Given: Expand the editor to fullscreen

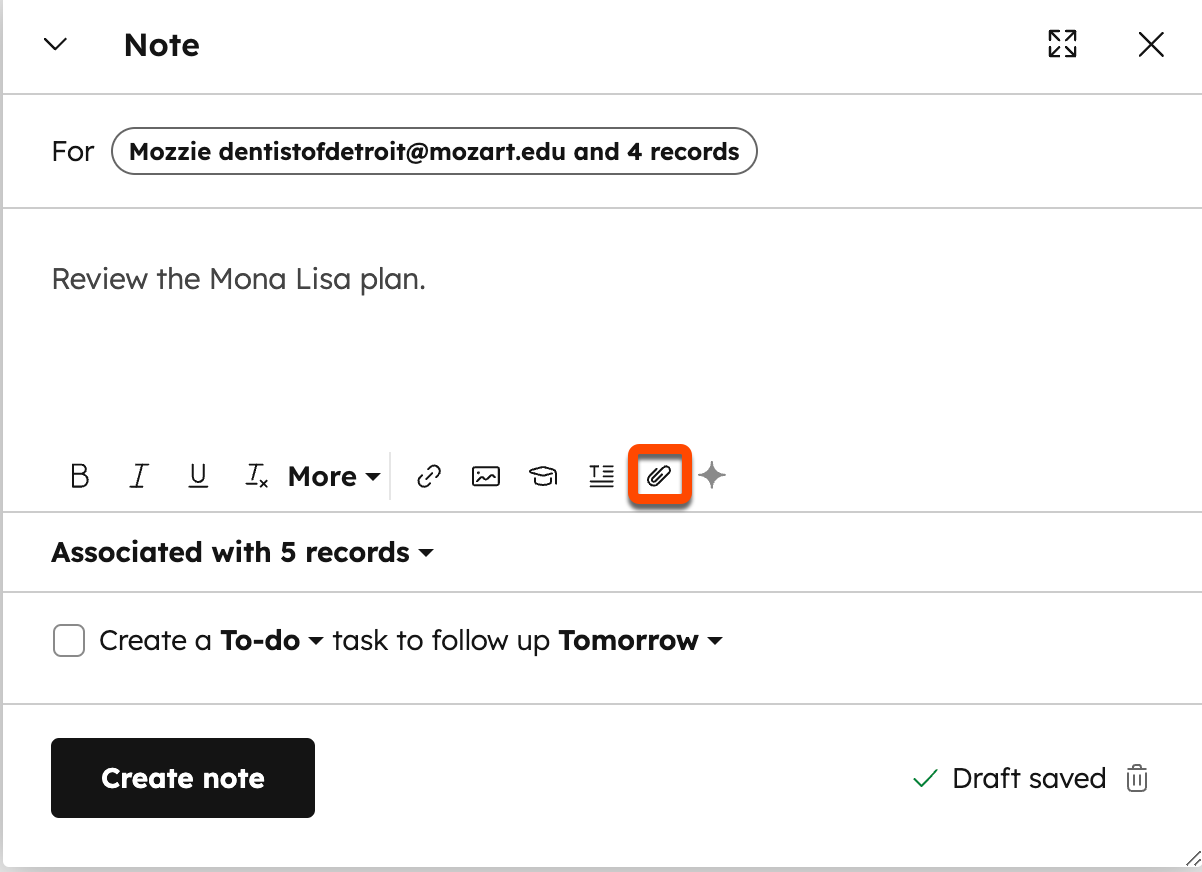Looking at the screenshot, I should tap(1062, 44).
